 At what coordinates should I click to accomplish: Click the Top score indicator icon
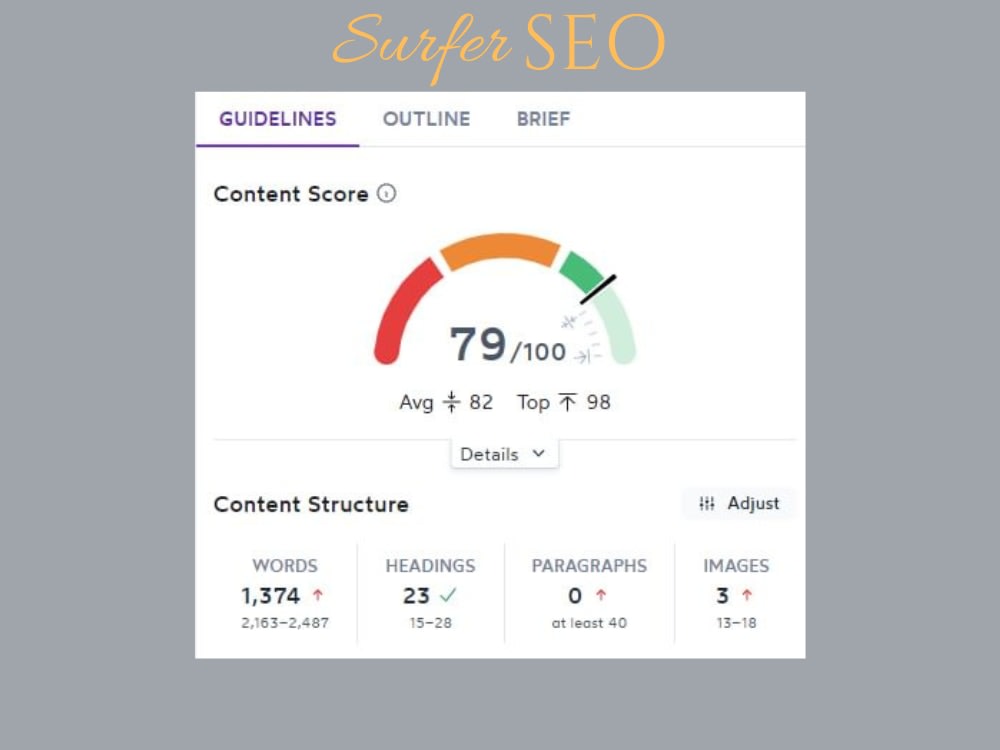click(x=569, y=402)
